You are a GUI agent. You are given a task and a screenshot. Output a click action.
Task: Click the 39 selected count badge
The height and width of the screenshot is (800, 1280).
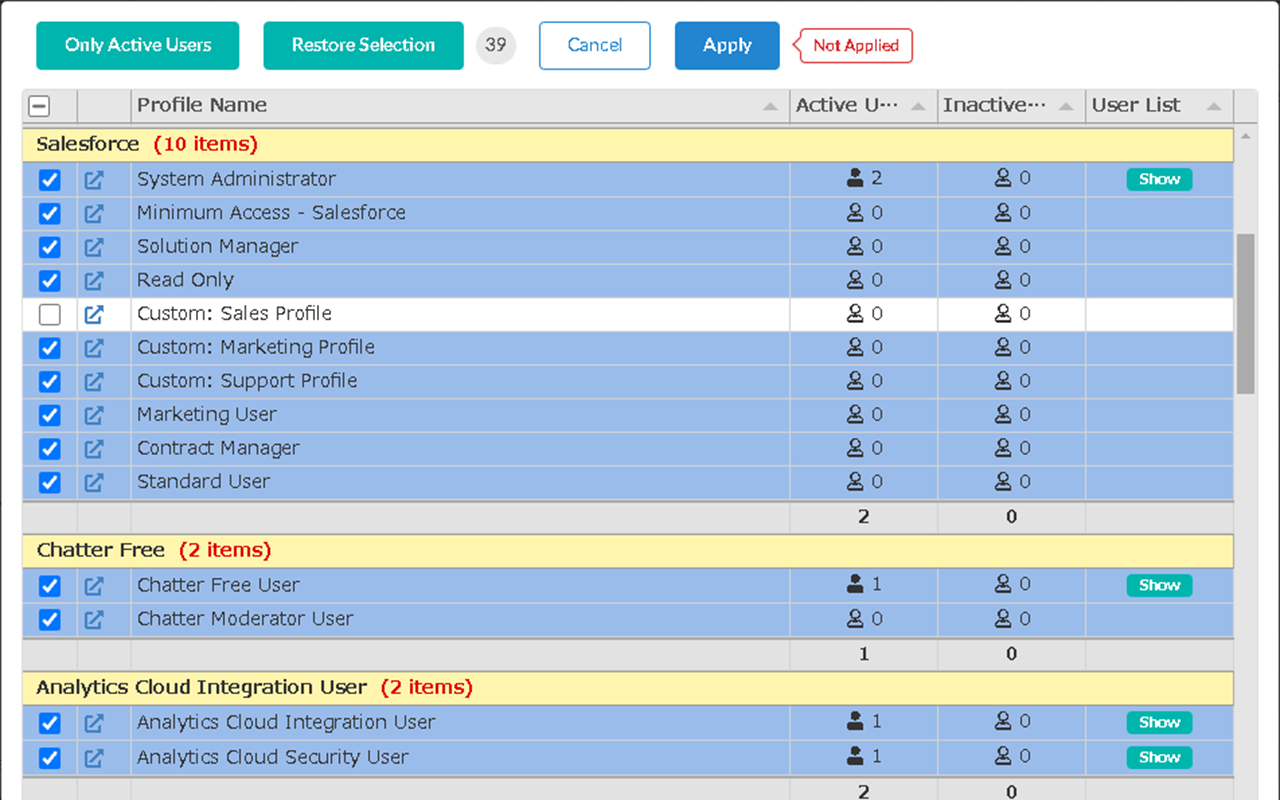tap(496, 45)
